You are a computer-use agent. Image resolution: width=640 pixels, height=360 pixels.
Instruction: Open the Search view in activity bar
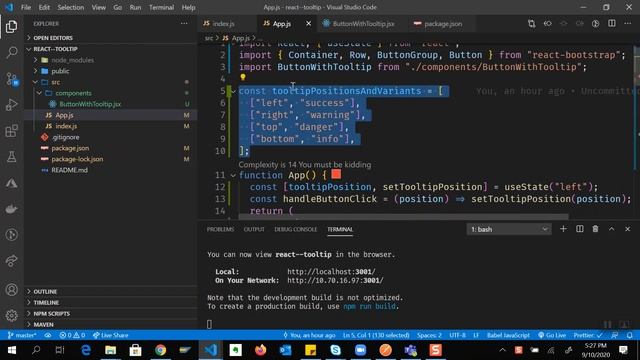coord(11,52)
